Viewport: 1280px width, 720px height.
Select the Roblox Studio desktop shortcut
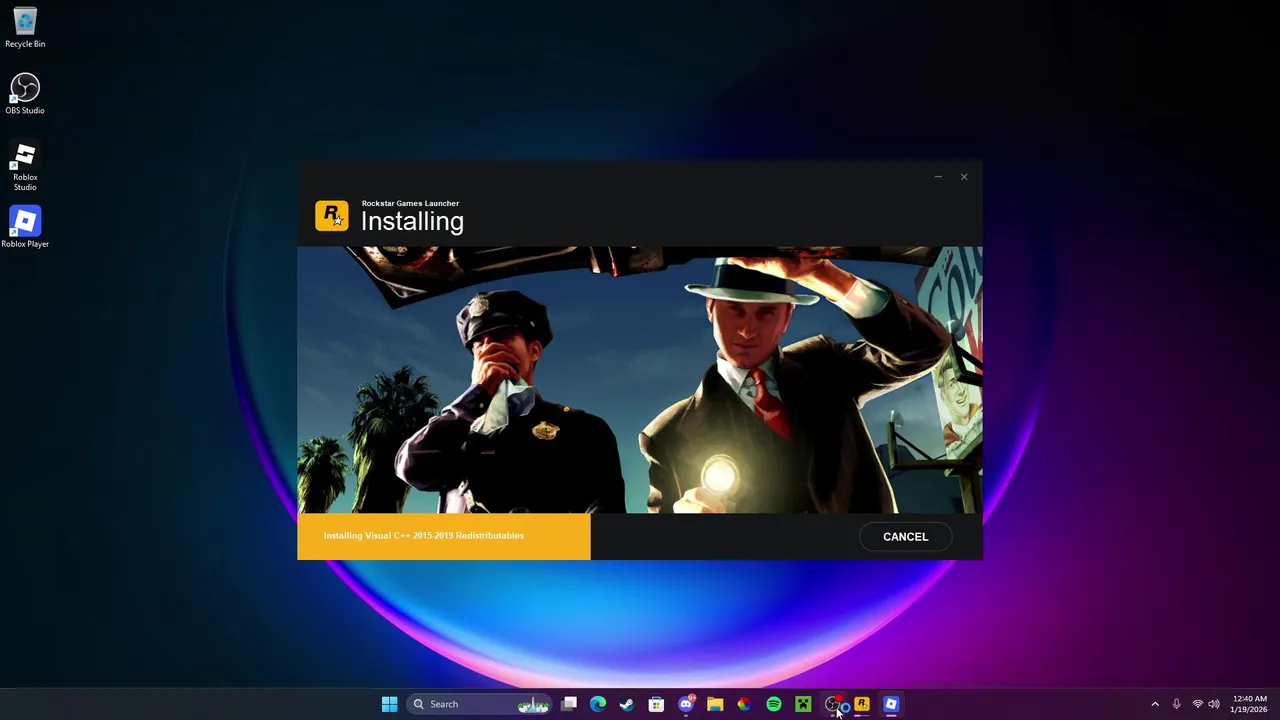(x=25, y=166)
